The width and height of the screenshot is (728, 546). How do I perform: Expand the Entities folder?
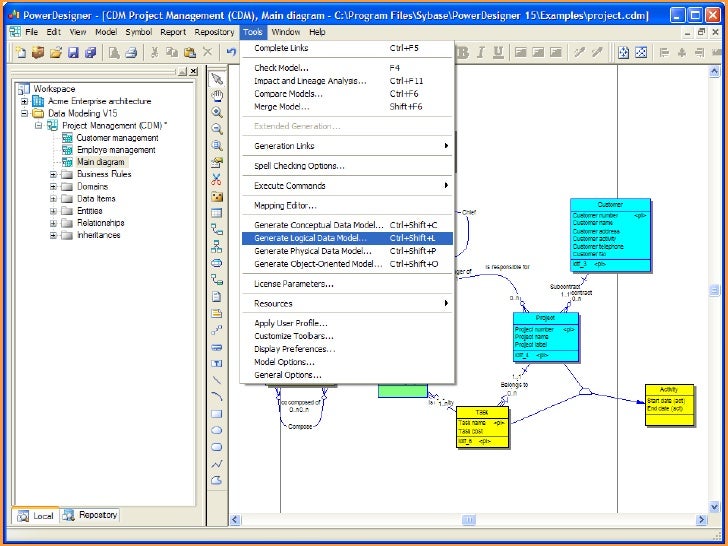(53, 211)
